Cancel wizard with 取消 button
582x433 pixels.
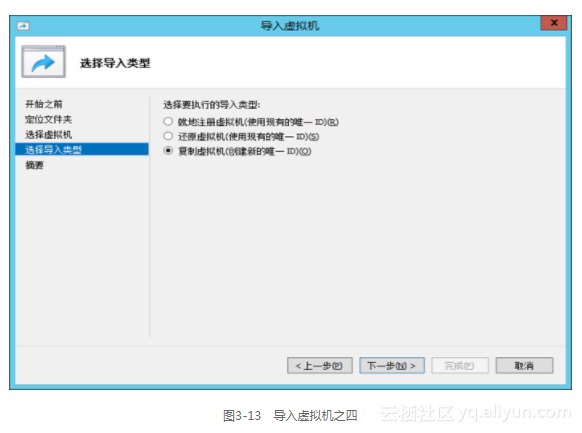(524, 366)
